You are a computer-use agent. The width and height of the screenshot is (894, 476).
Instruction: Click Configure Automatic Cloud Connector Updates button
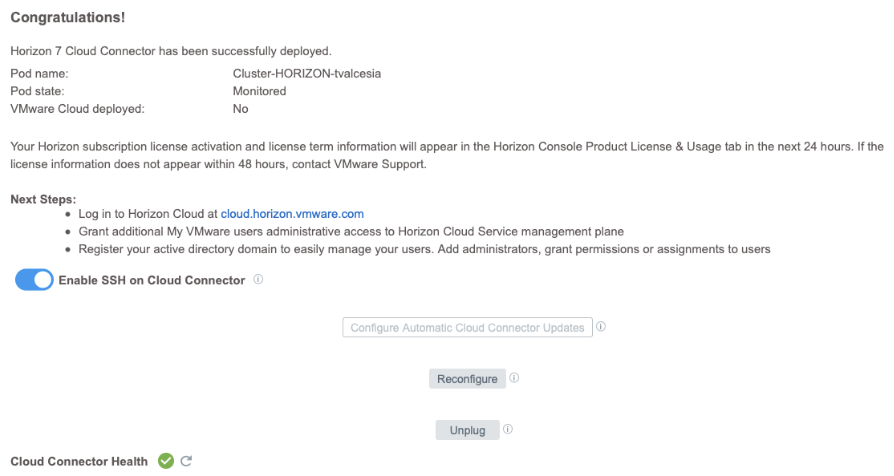pyautogui.click(x=467, y=328)
